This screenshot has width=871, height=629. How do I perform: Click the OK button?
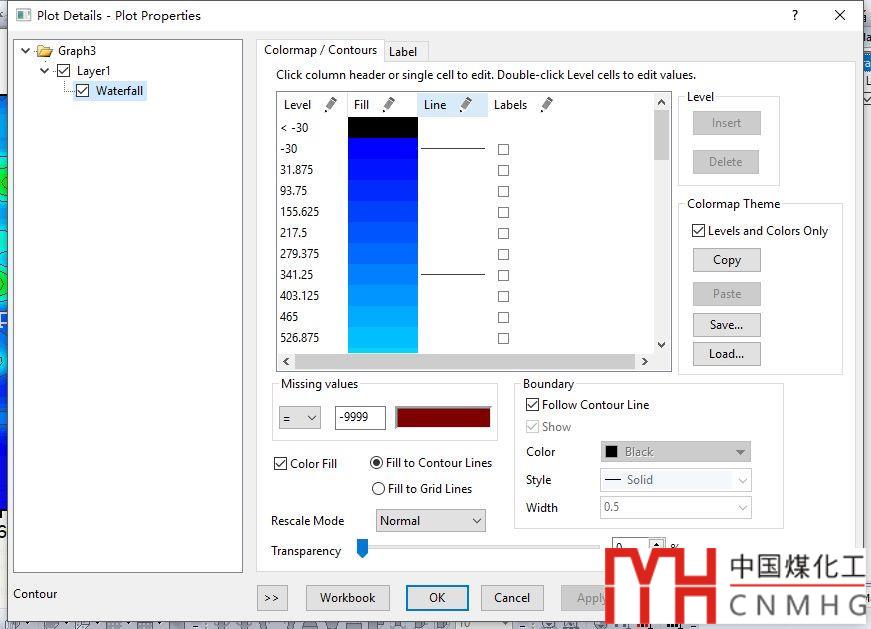[x=437, y=598]
